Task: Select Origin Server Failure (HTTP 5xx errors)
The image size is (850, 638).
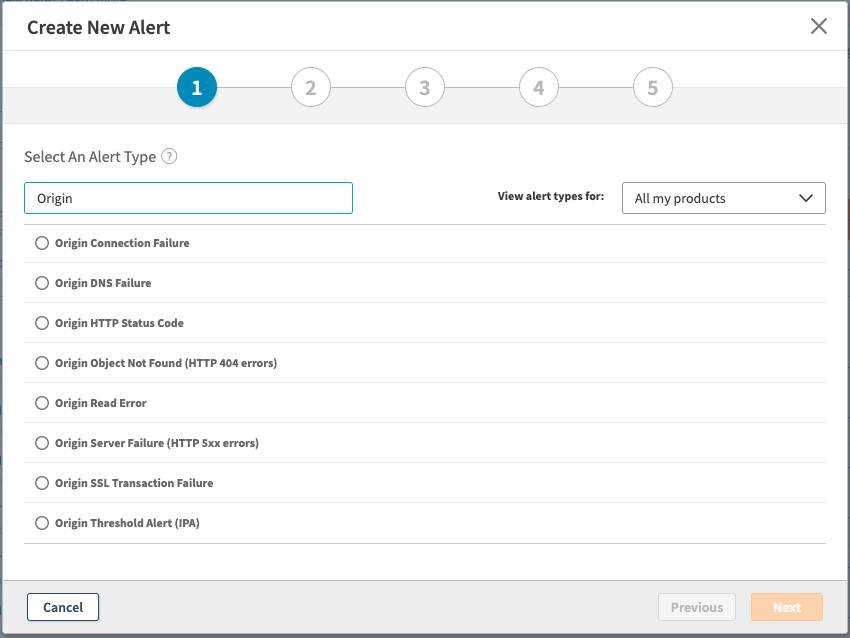Action: [x=42, y=443]
